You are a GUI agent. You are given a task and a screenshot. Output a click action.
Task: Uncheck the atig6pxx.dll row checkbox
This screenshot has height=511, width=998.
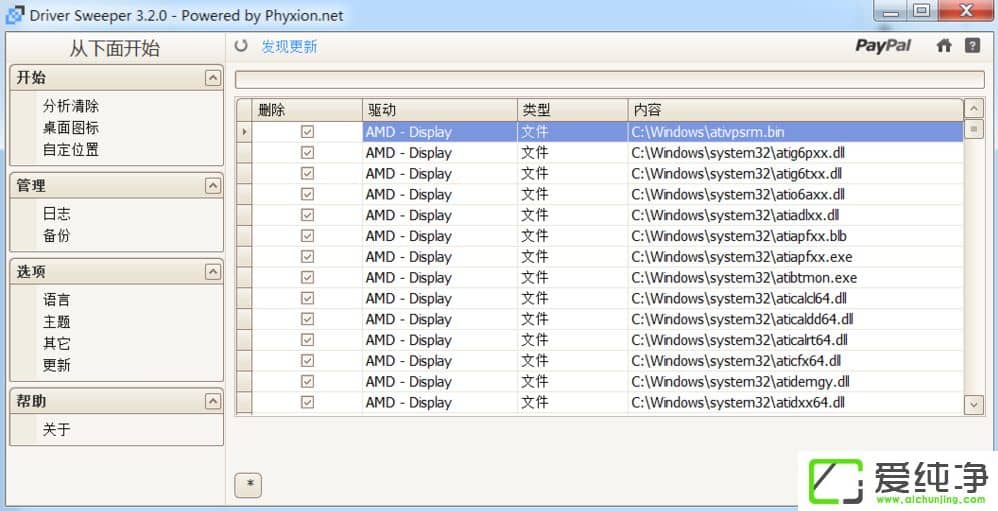click(x=307, y=153)
